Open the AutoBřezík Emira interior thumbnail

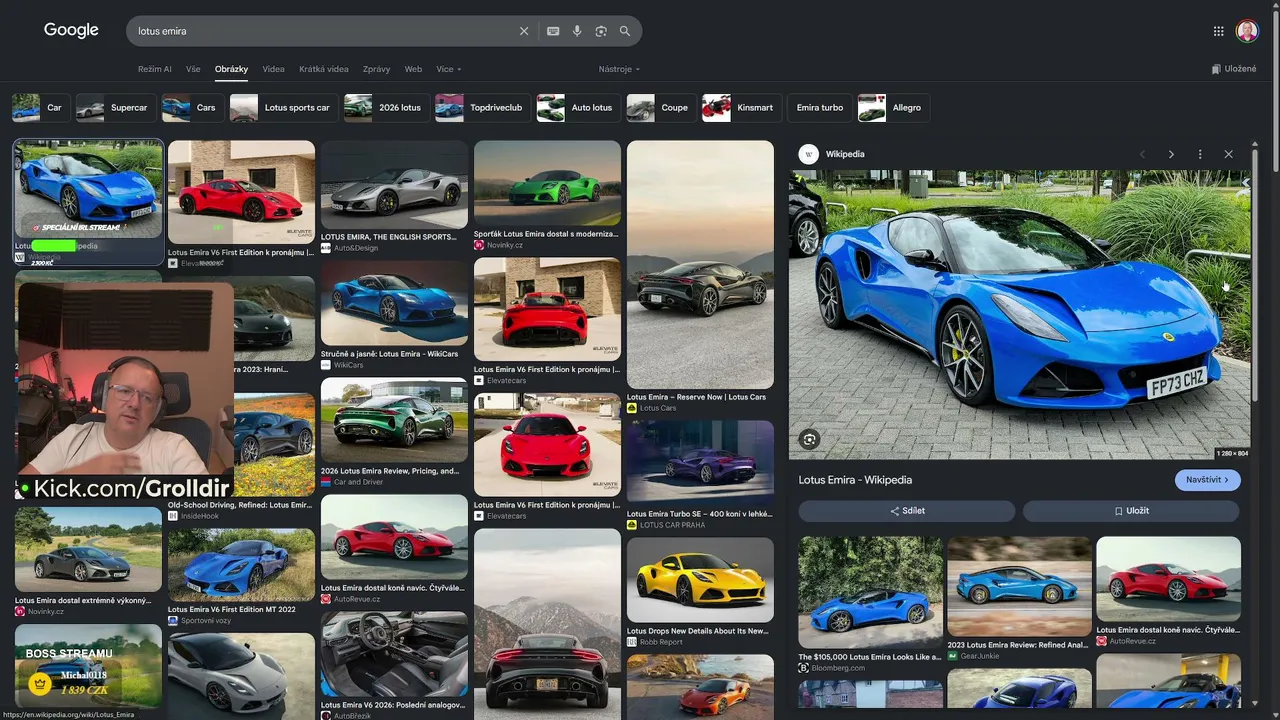pos(394,654)
